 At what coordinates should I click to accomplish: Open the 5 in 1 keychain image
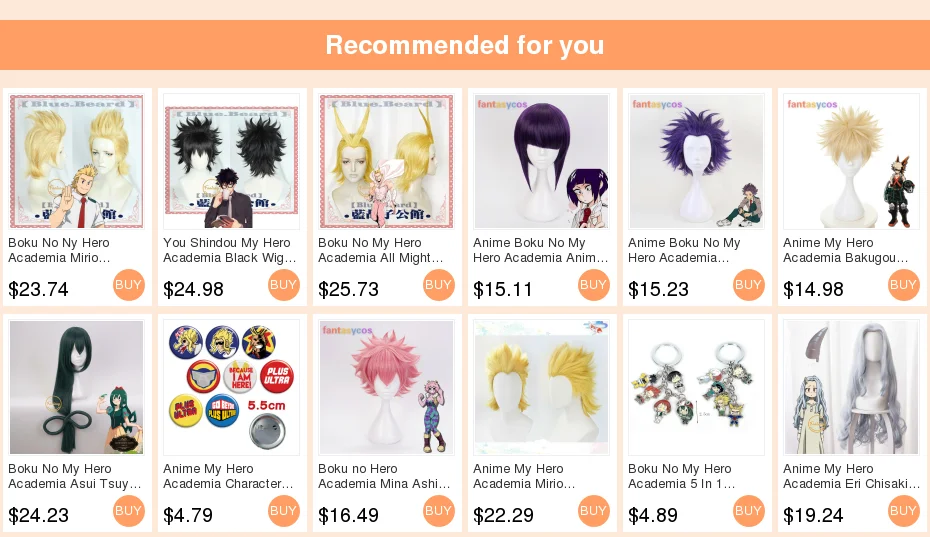pos(696,387)
